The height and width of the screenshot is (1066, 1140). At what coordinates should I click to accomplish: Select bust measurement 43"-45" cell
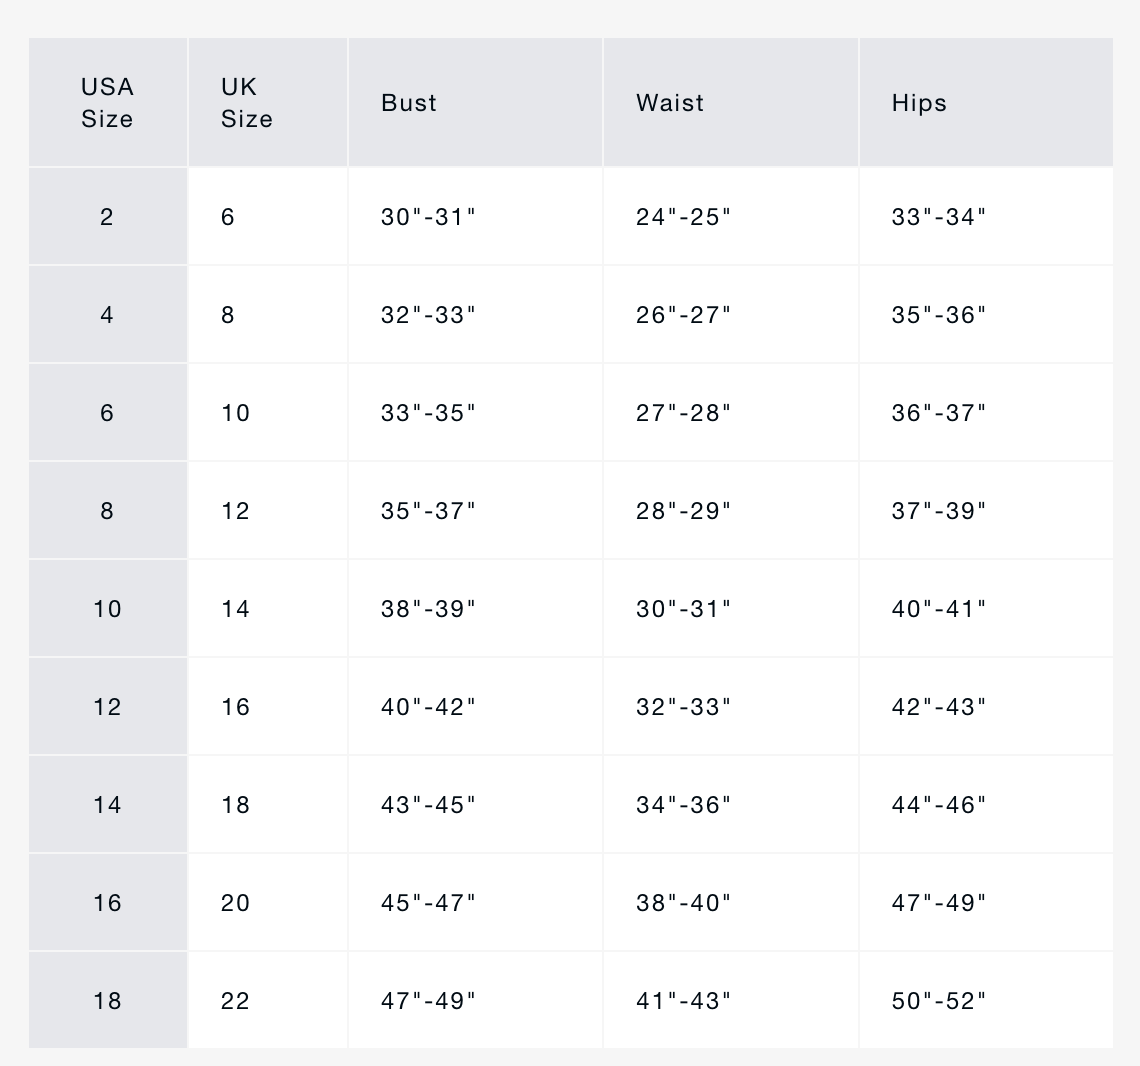coord(475,805)
